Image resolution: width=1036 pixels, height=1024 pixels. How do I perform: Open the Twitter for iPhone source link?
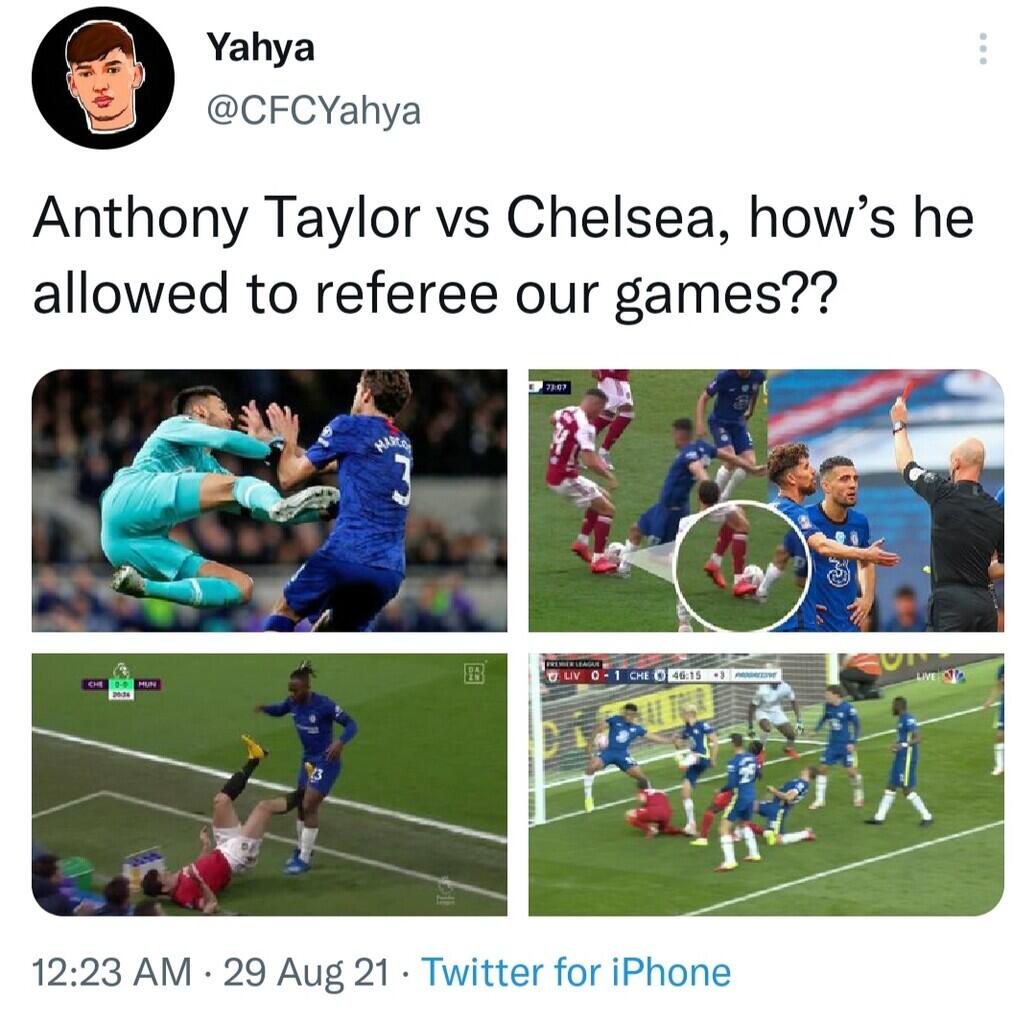[576, 971]
